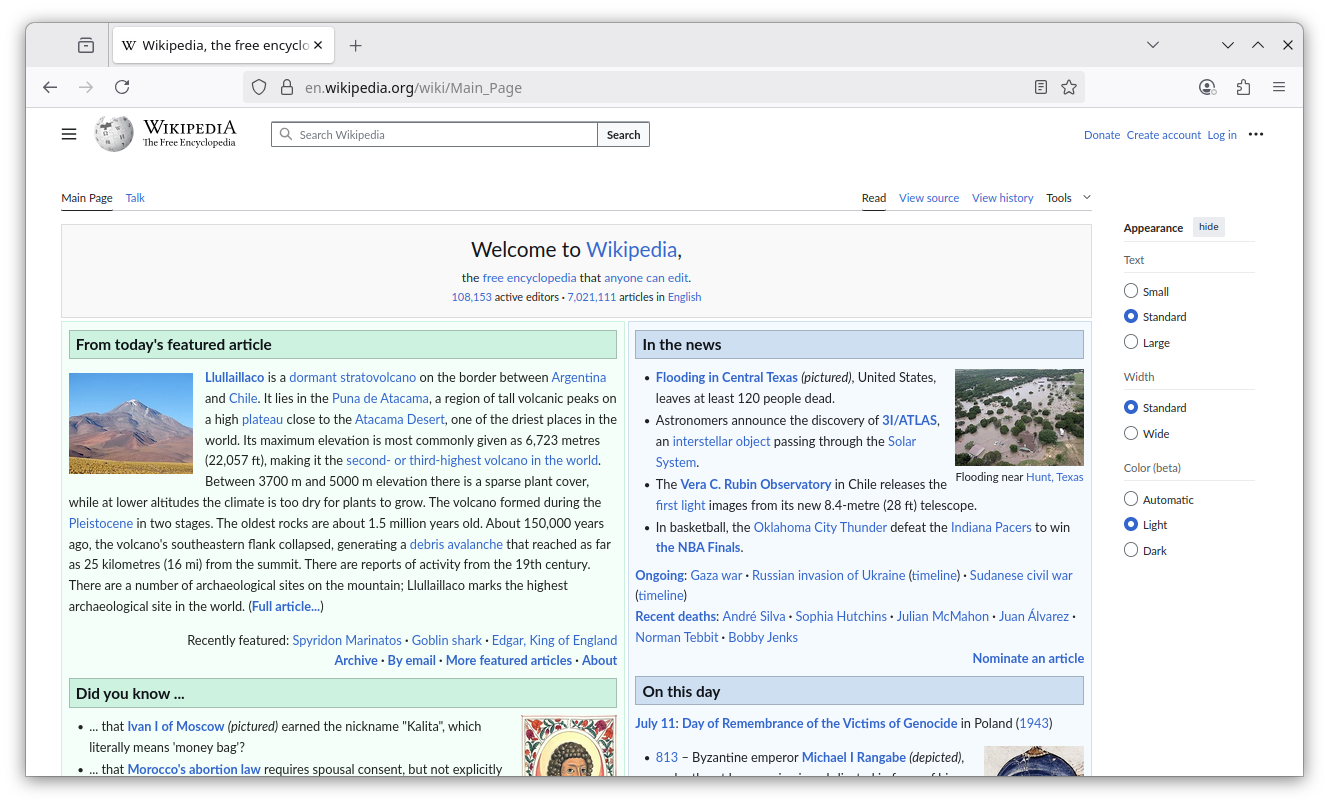Click the More featured articles link
Image resolution: width=1329 pixels, height=805 pixels.
[x=509, y=660]
